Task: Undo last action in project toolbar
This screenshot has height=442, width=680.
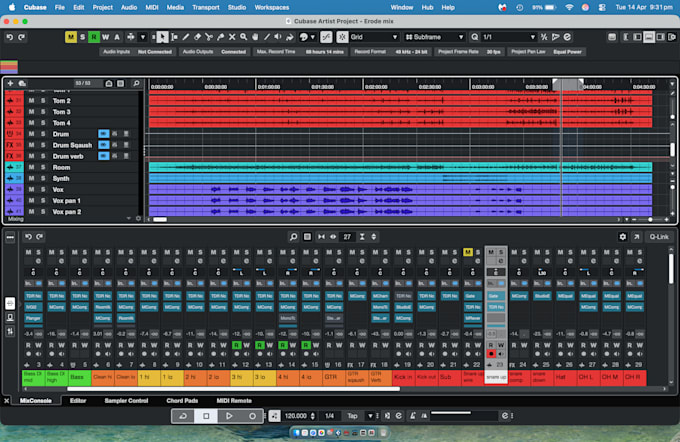Action: (10, 37)
